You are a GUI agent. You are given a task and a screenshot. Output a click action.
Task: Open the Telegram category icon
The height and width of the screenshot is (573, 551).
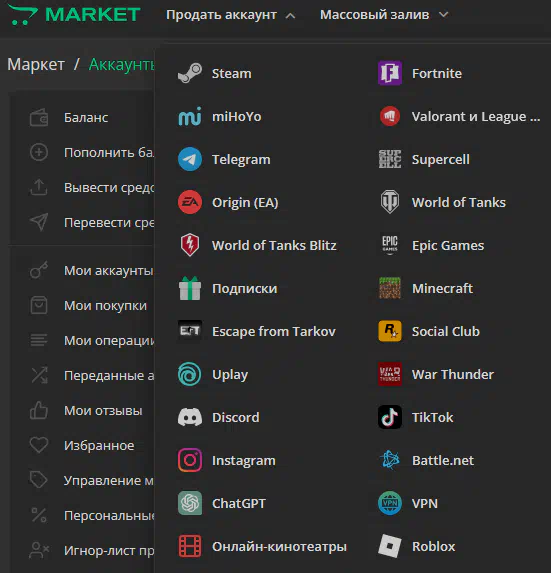coord(190,159)
